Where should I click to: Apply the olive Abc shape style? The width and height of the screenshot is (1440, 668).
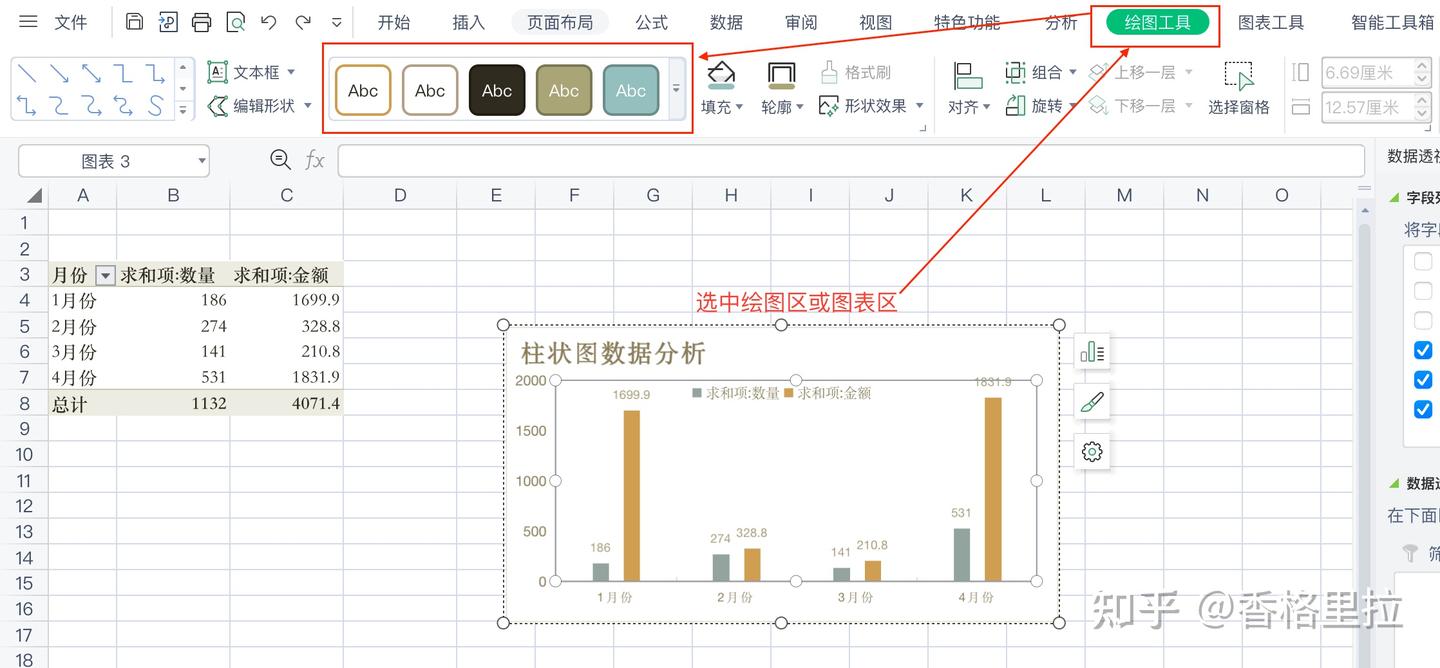point(564,90)
